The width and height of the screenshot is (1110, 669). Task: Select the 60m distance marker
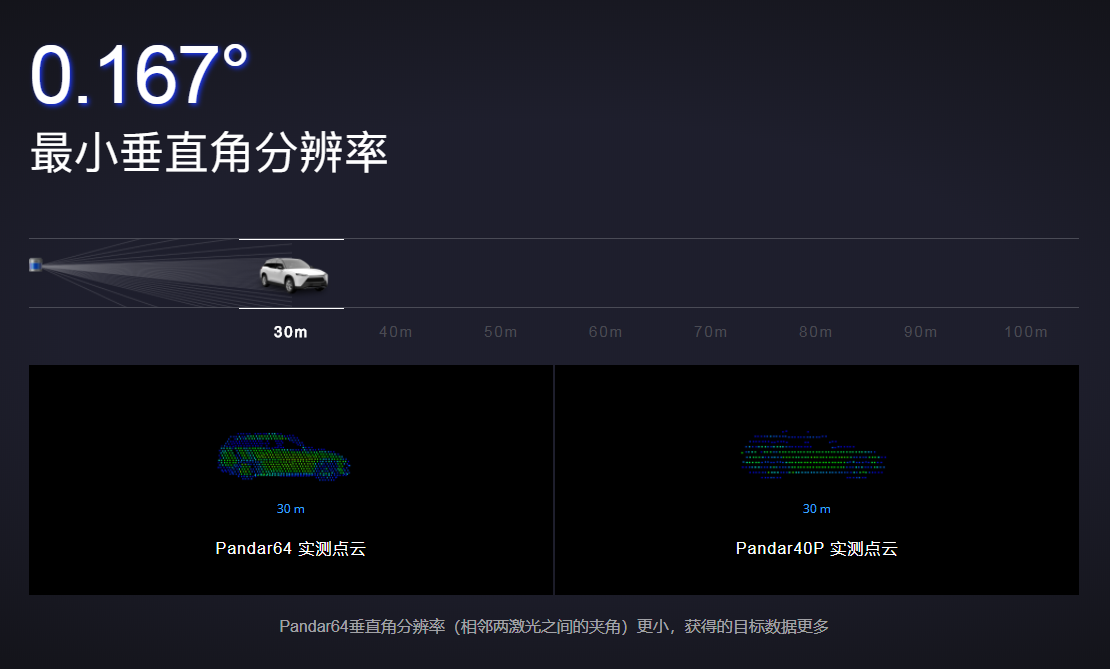(x=605, y=332)
